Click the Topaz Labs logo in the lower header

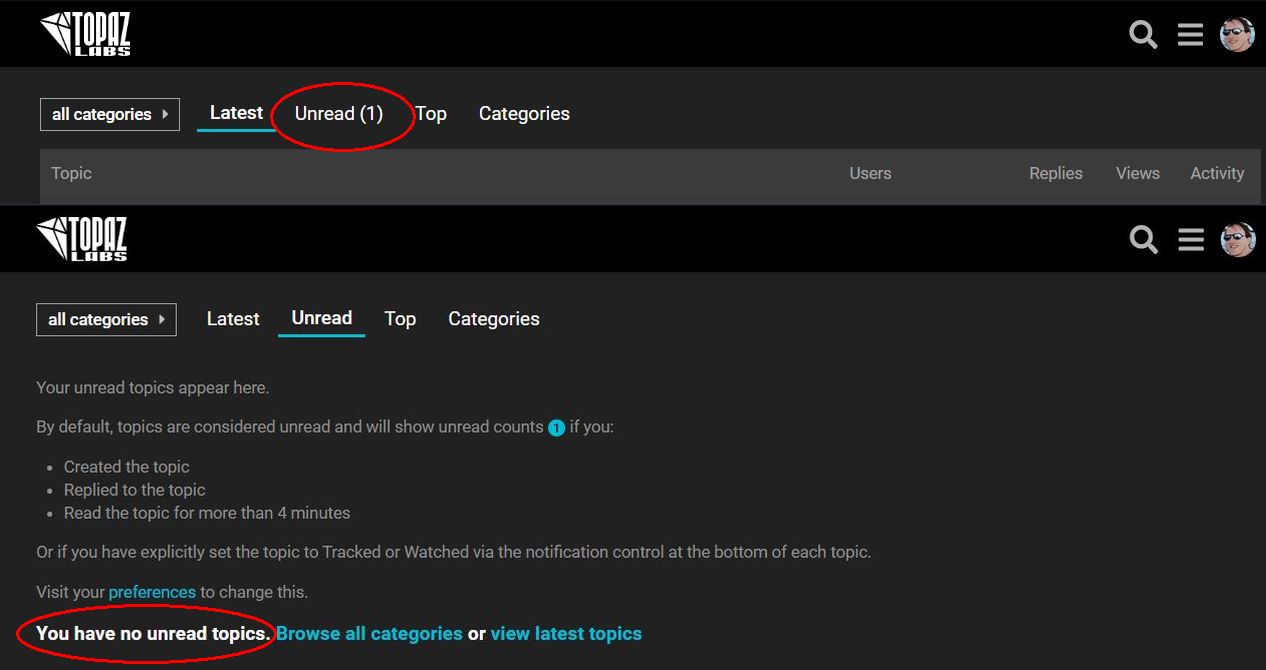pyautogui.click(x=82, y=239)
